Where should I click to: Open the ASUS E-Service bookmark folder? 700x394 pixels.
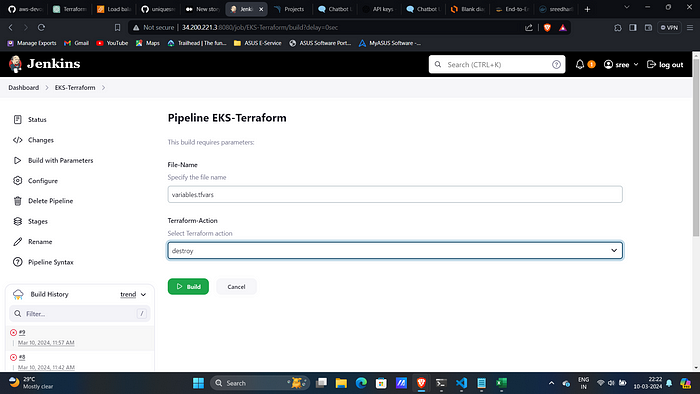coord(258,43)
